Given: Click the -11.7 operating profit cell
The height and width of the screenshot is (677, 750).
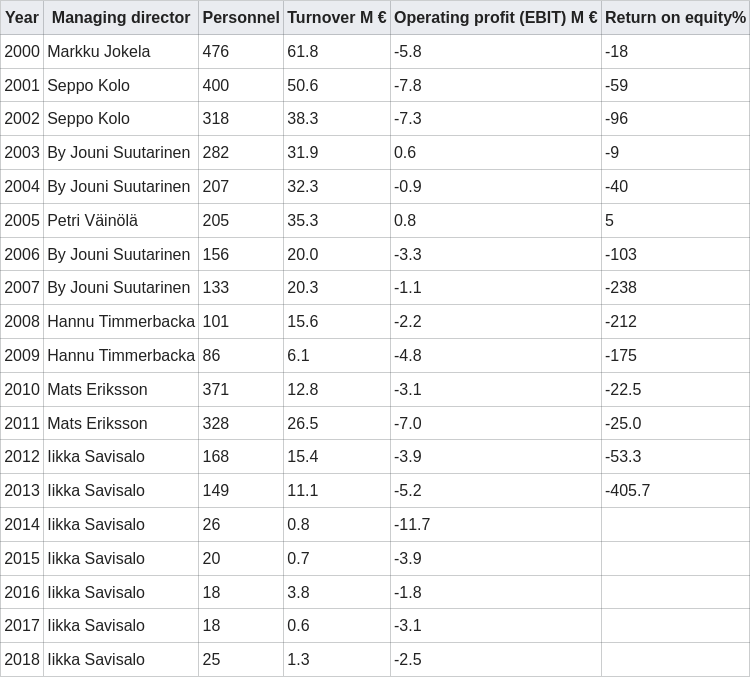Looking at the screenshot, I should (x=412, y=525).
